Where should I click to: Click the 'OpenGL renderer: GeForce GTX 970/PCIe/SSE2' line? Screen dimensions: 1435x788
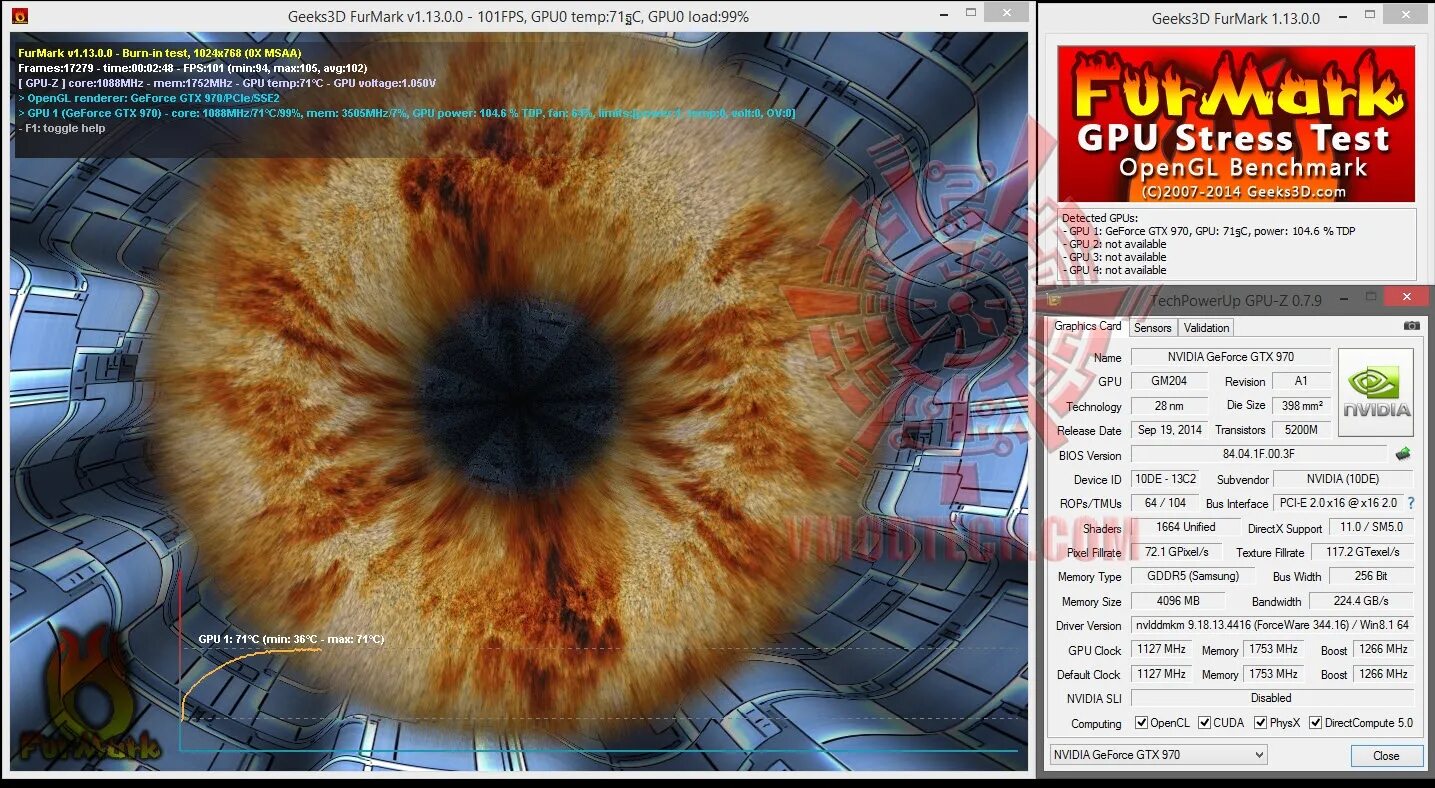click(x=149, y=98)
